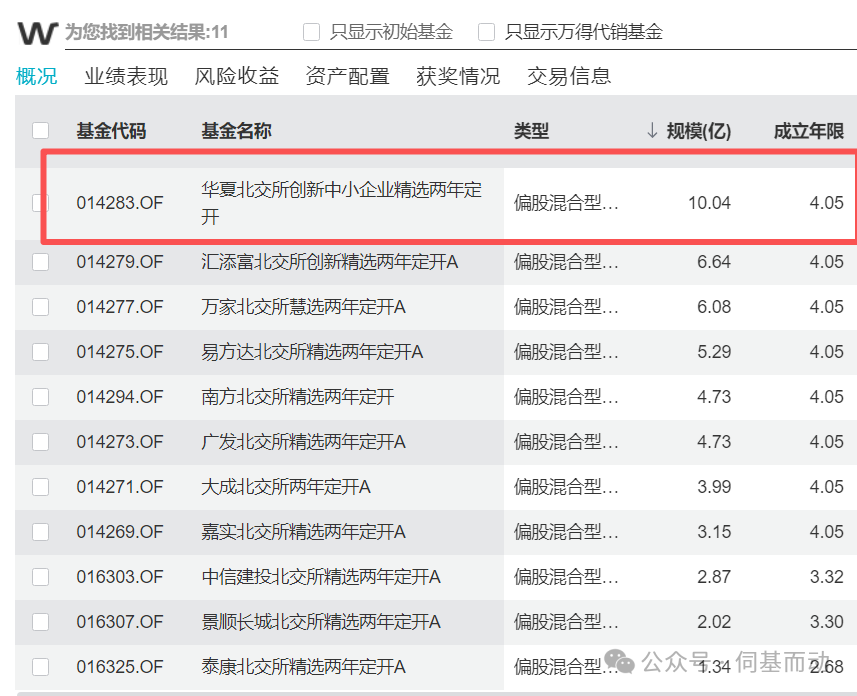Click the 3.15 scale value

pos(714,531)
